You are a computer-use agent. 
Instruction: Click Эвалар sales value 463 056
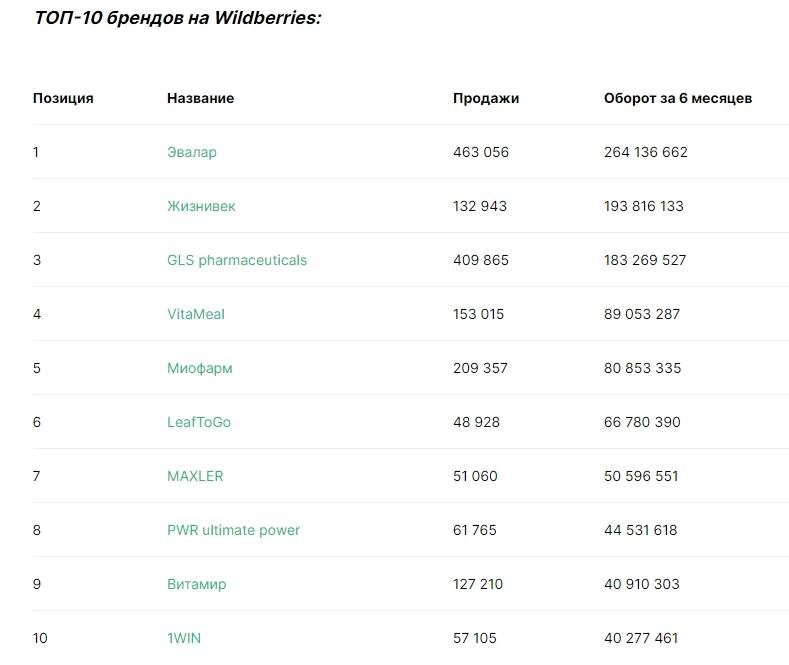coord(481,152)
